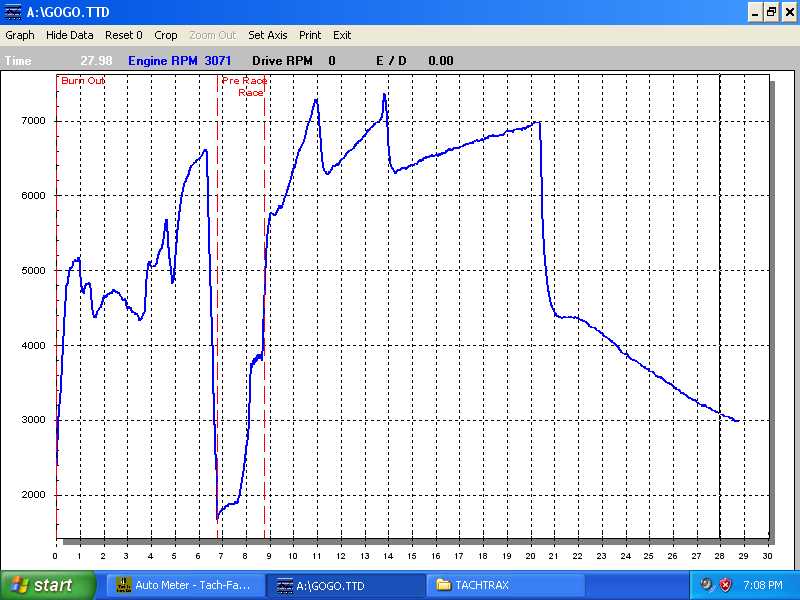This screenshot has width=800, height=600.
Task: Click the Auto Meter taskbar icon
Action: pyautogui.click(x=124, y=585)
